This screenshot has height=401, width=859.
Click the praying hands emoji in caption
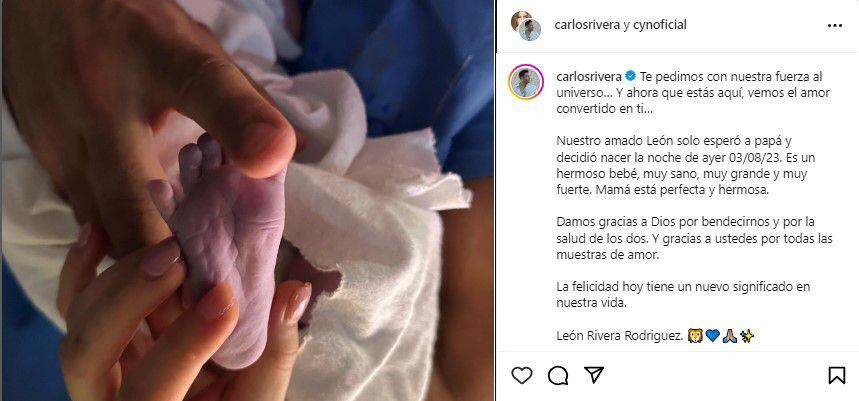pyautogui.click(x=729, y=336)
